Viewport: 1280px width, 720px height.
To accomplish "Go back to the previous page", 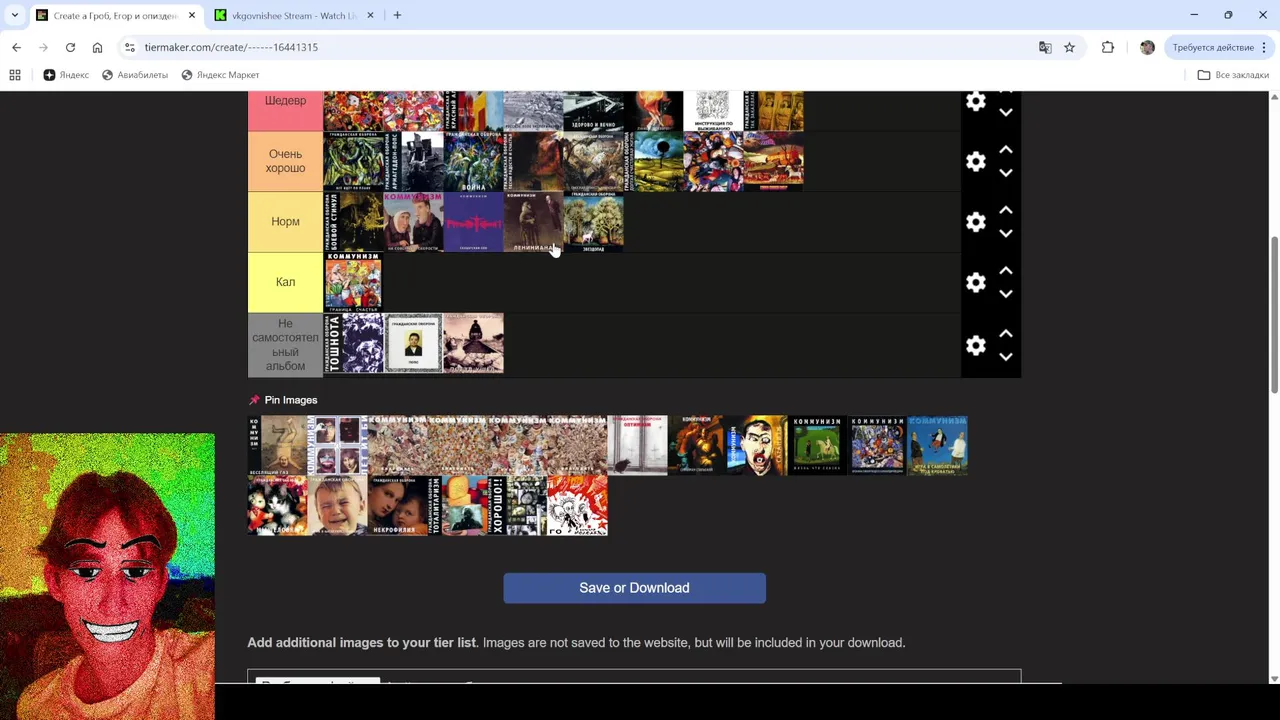I will coord(16,47).
